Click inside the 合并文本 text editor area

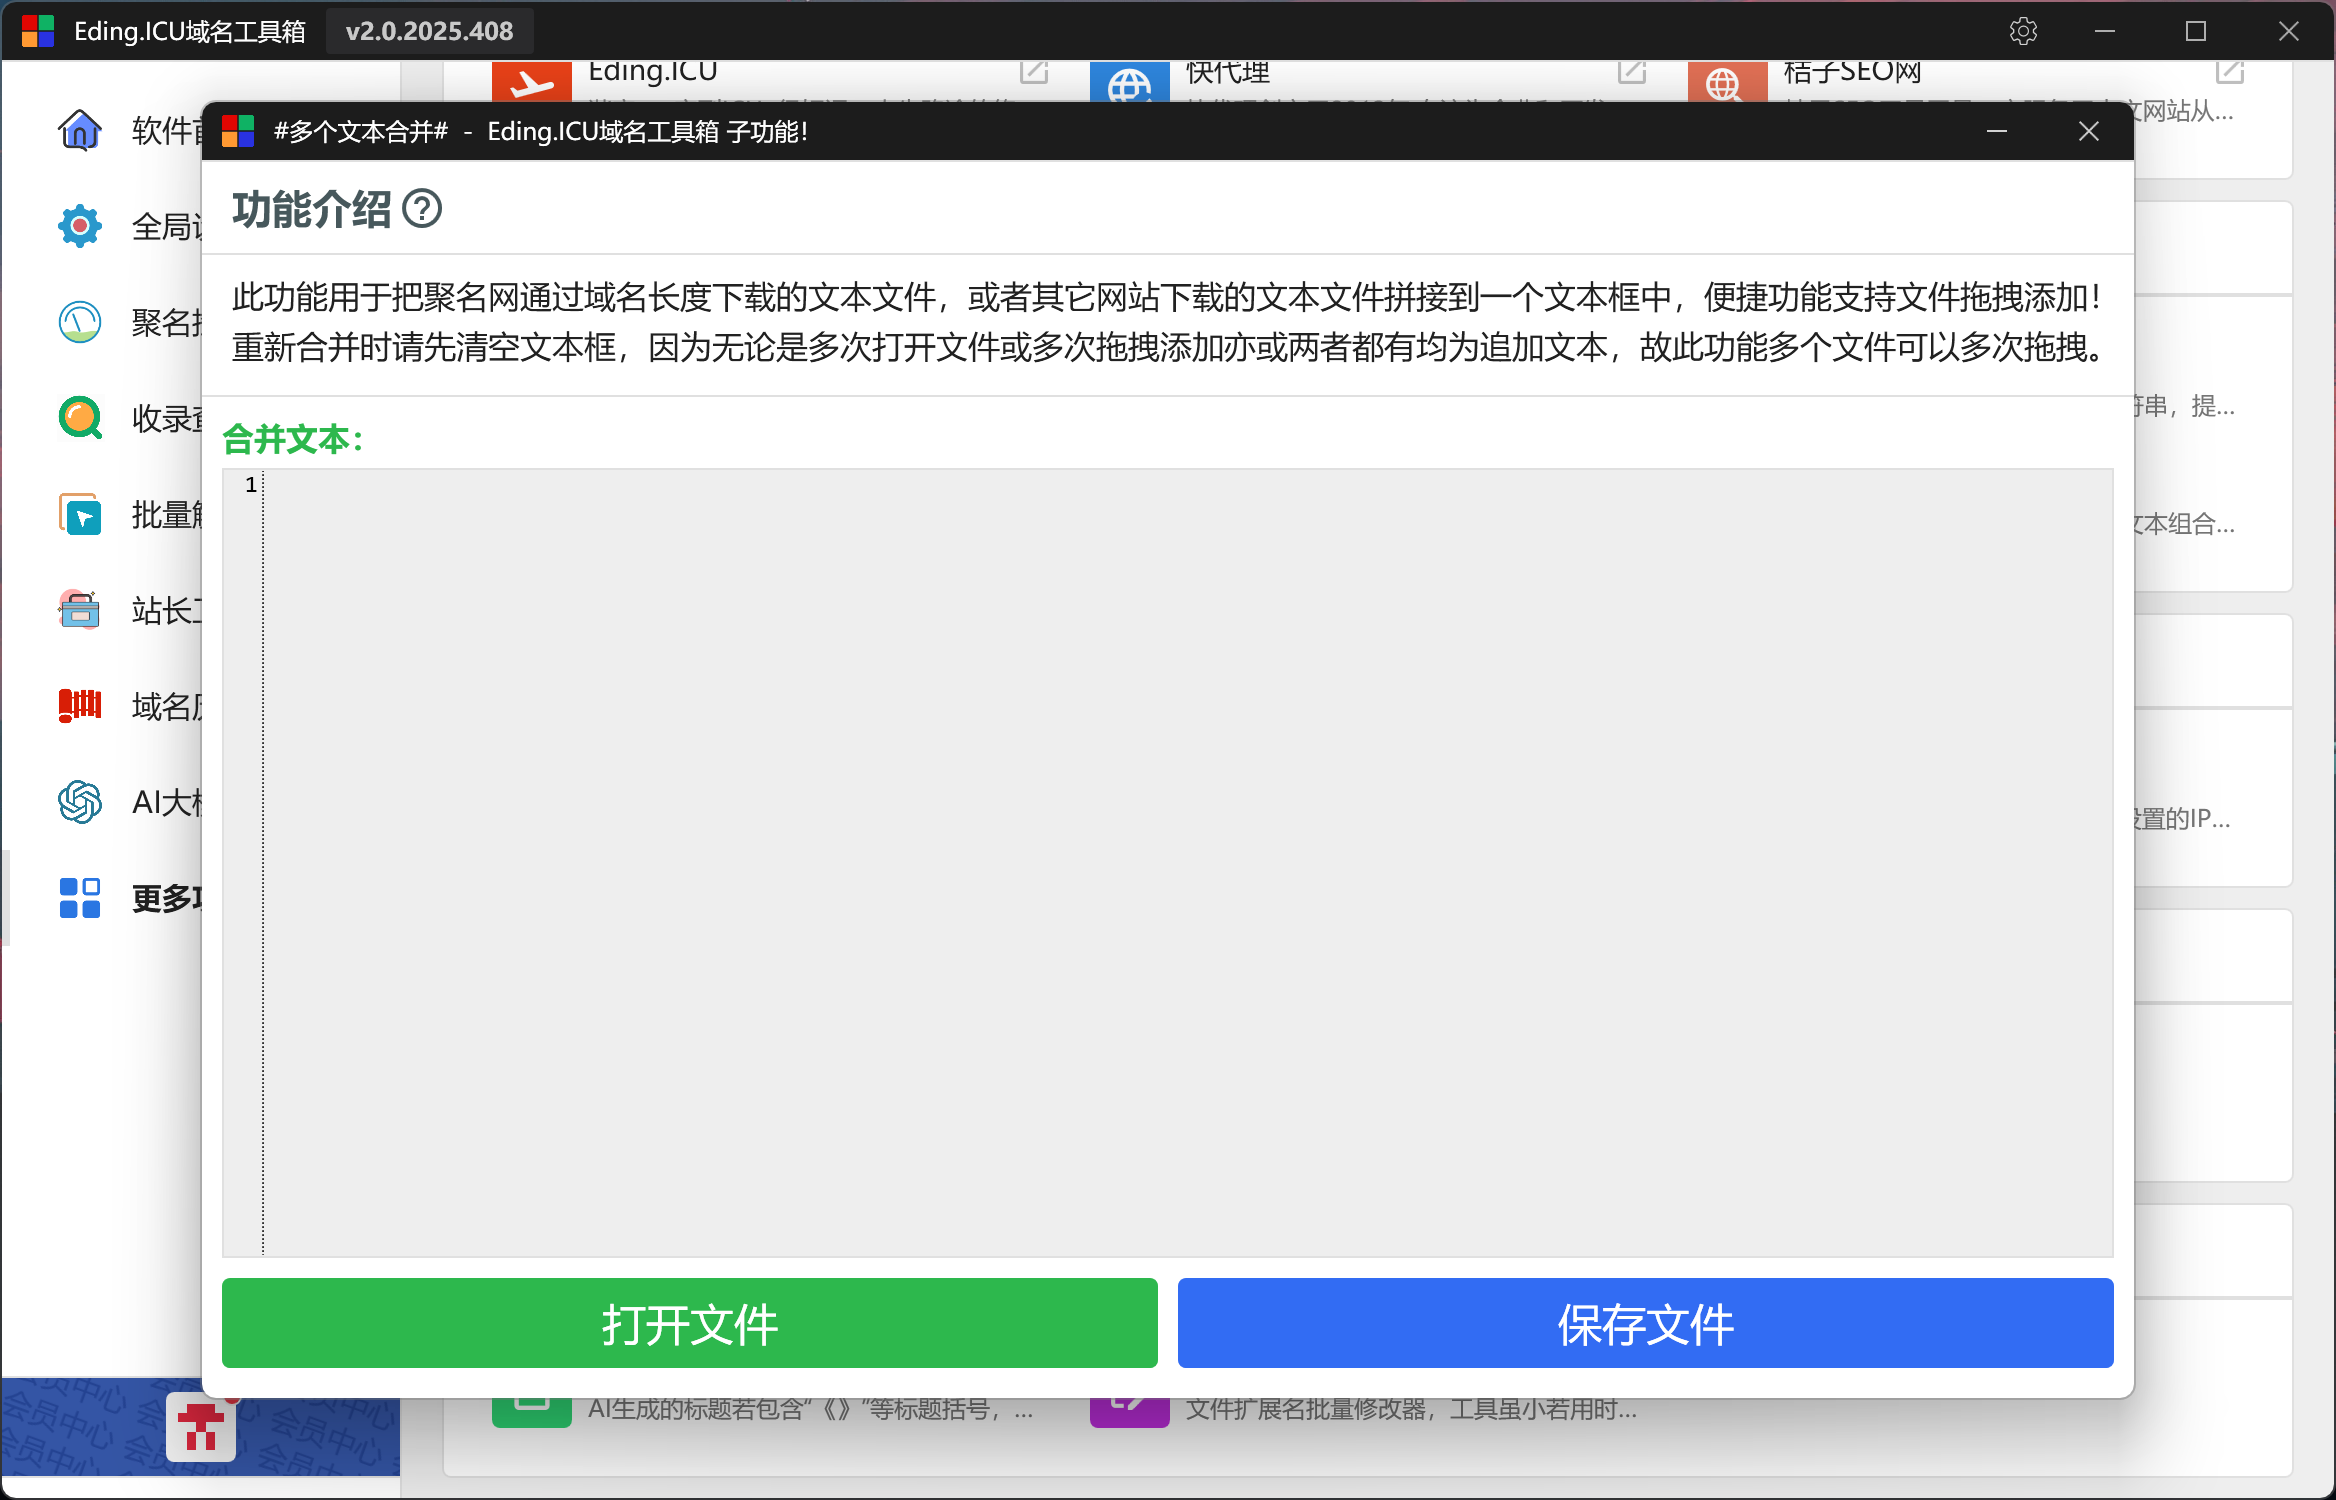tap(1188, 862)
